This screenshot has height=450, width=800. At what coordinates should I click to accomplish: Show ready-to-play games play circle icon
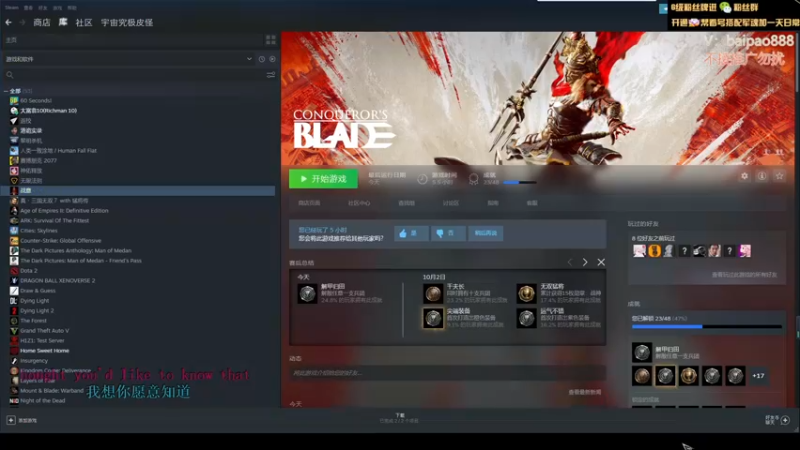[x=272, y=59]
